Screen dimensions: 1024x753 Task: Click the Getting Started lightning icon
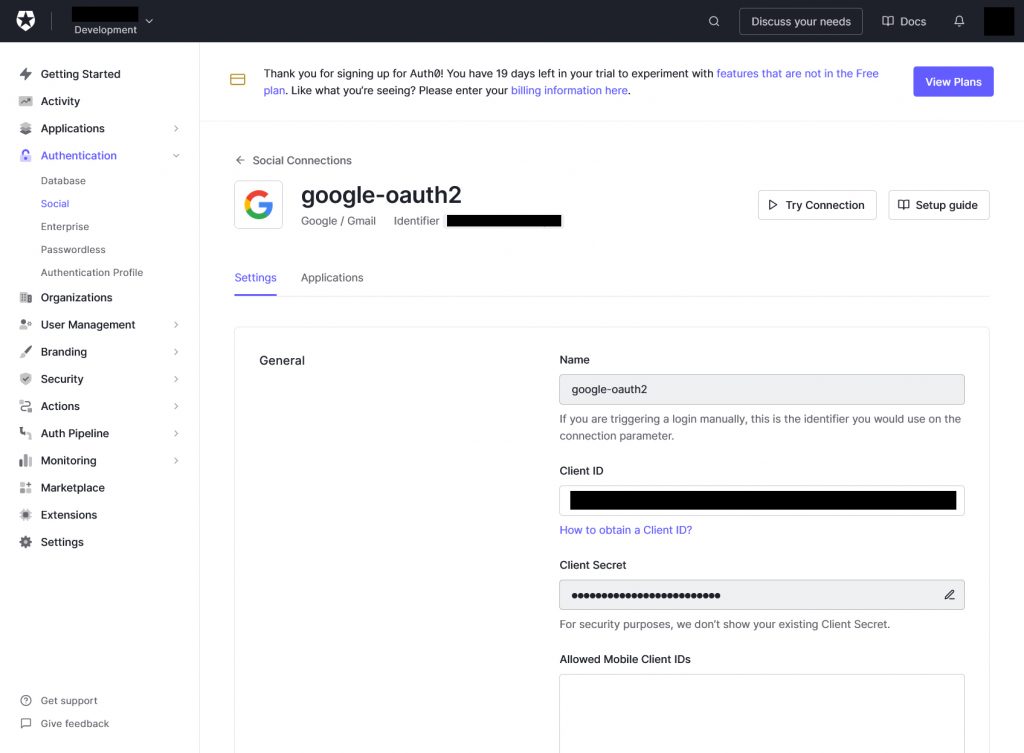[x=25, y=74]
